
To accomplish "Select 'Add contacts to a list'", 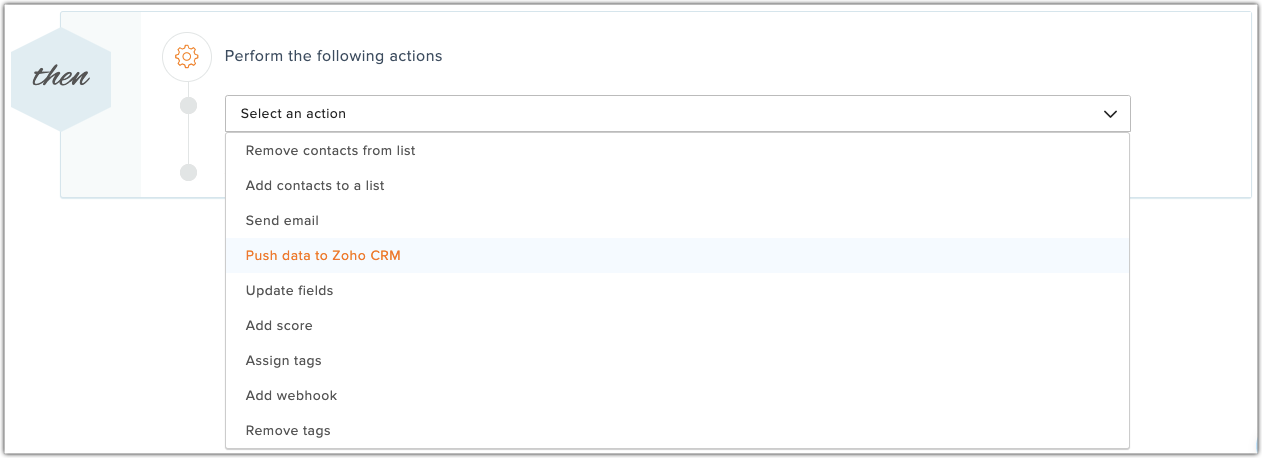I will click(315, 186).
